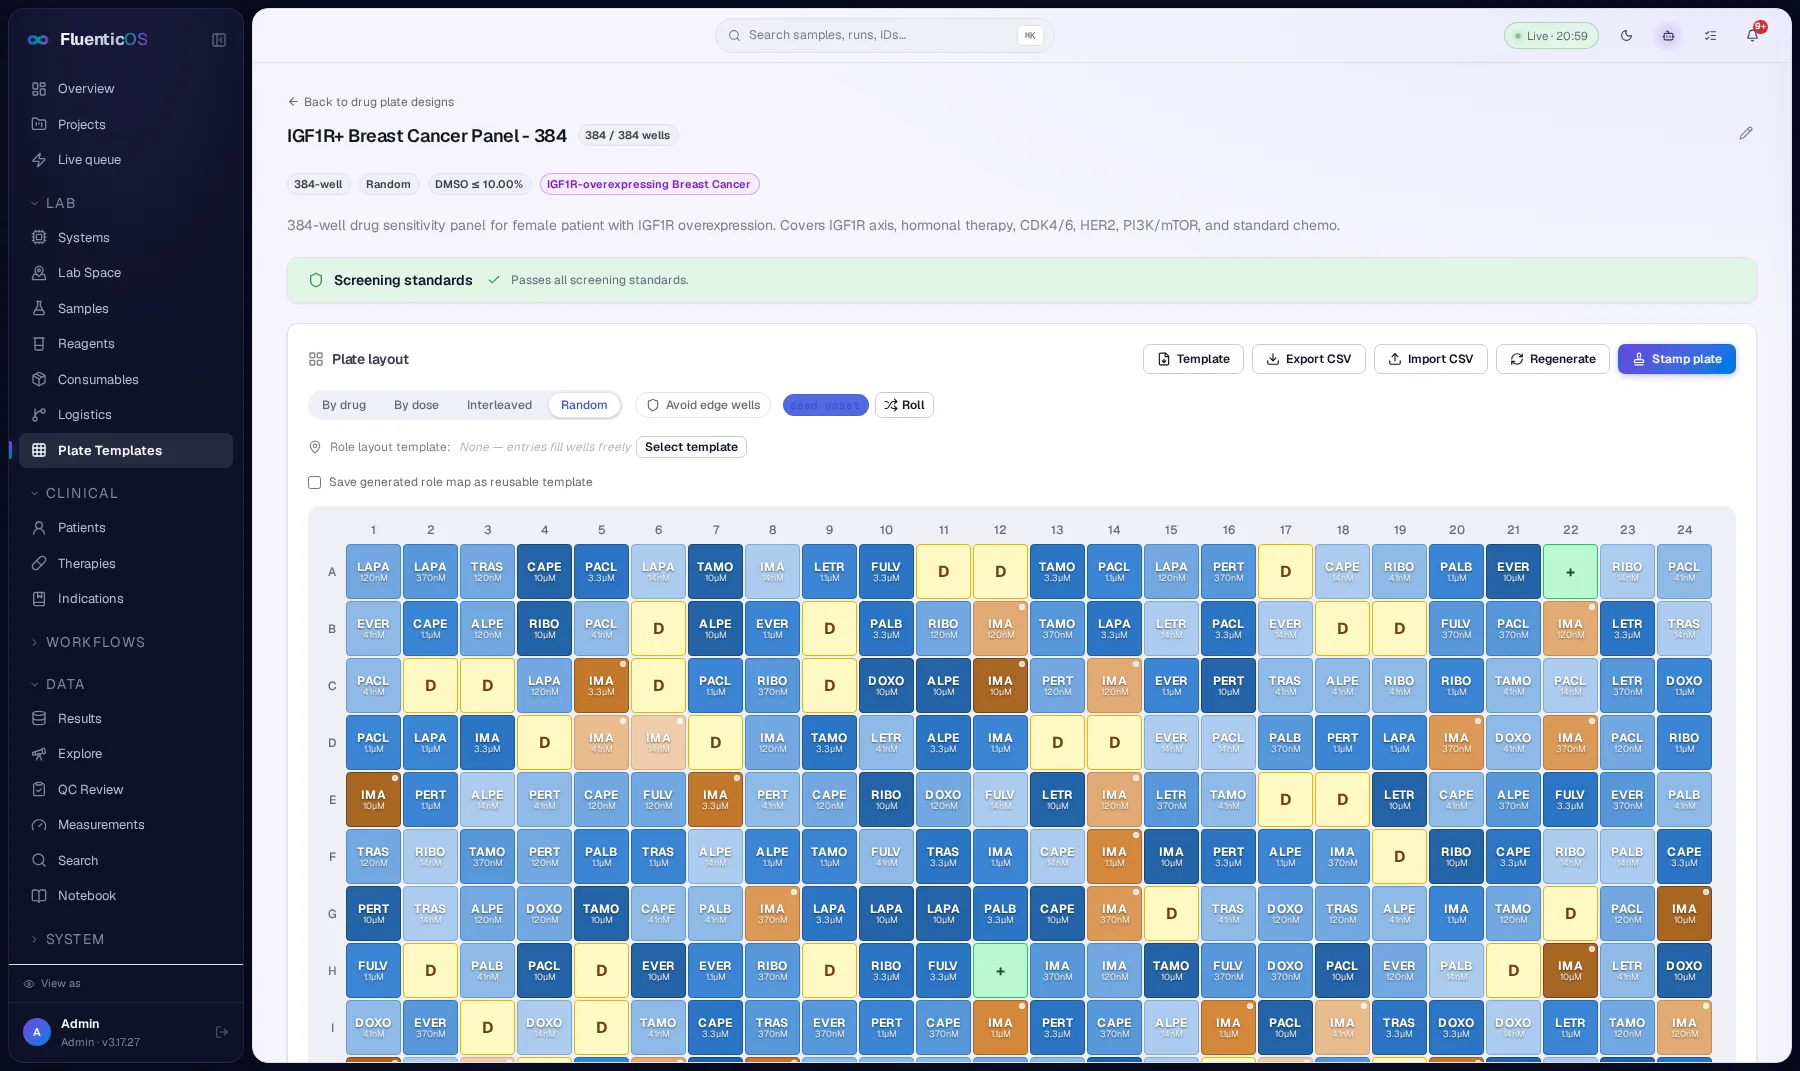Click the Logistics route icon in sidebar
This screenshot has height=1071, width=1800.
click(x=39, y=415)
